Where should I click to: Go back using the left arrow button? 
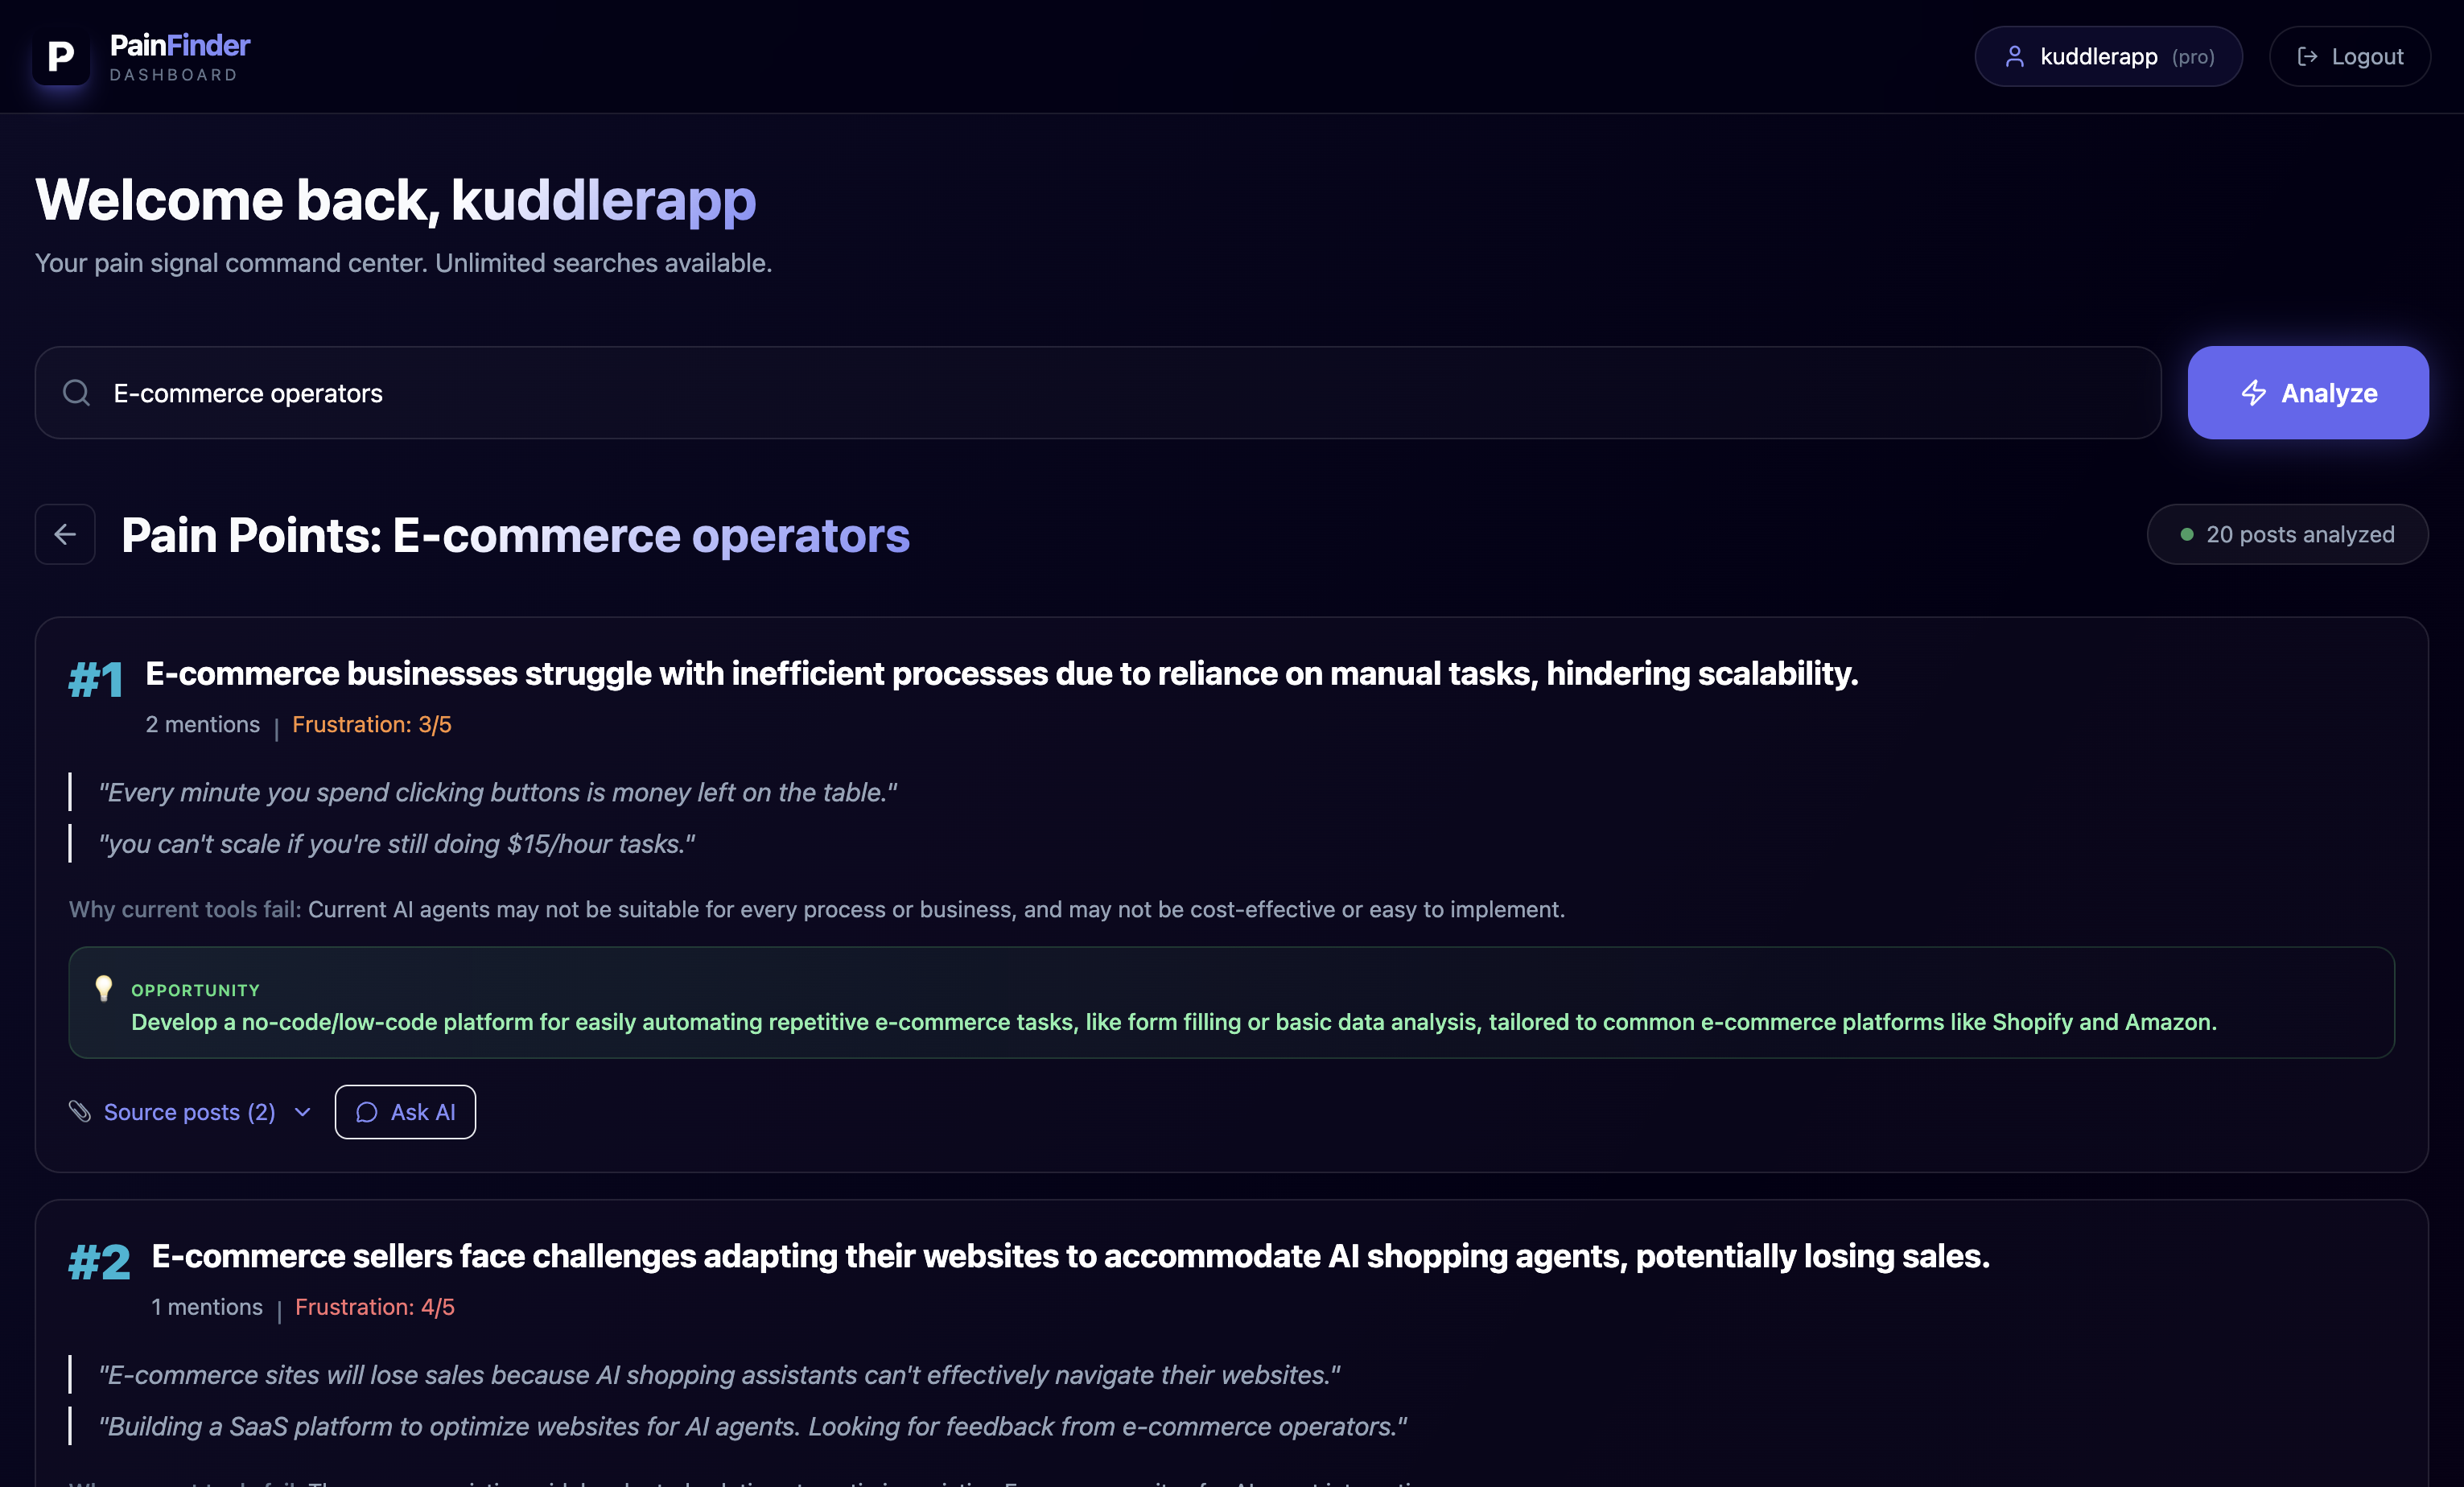click(65, 534)
